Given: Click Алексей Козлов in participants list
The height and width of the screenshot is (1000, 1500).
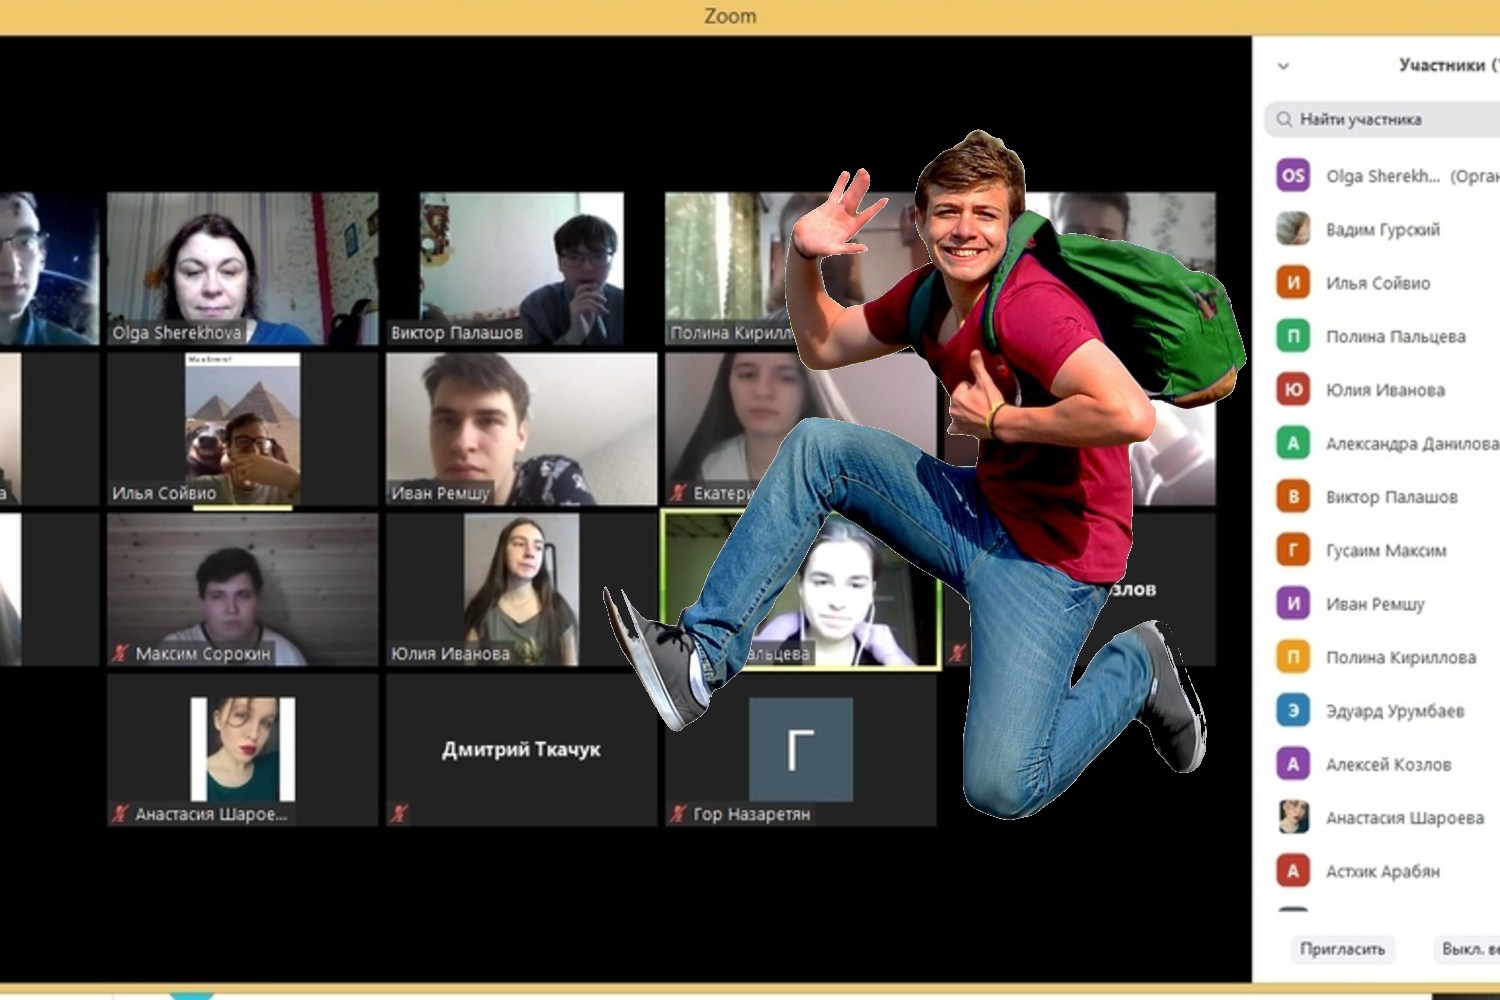Looking at the screenshot, I should point(1388,765).
